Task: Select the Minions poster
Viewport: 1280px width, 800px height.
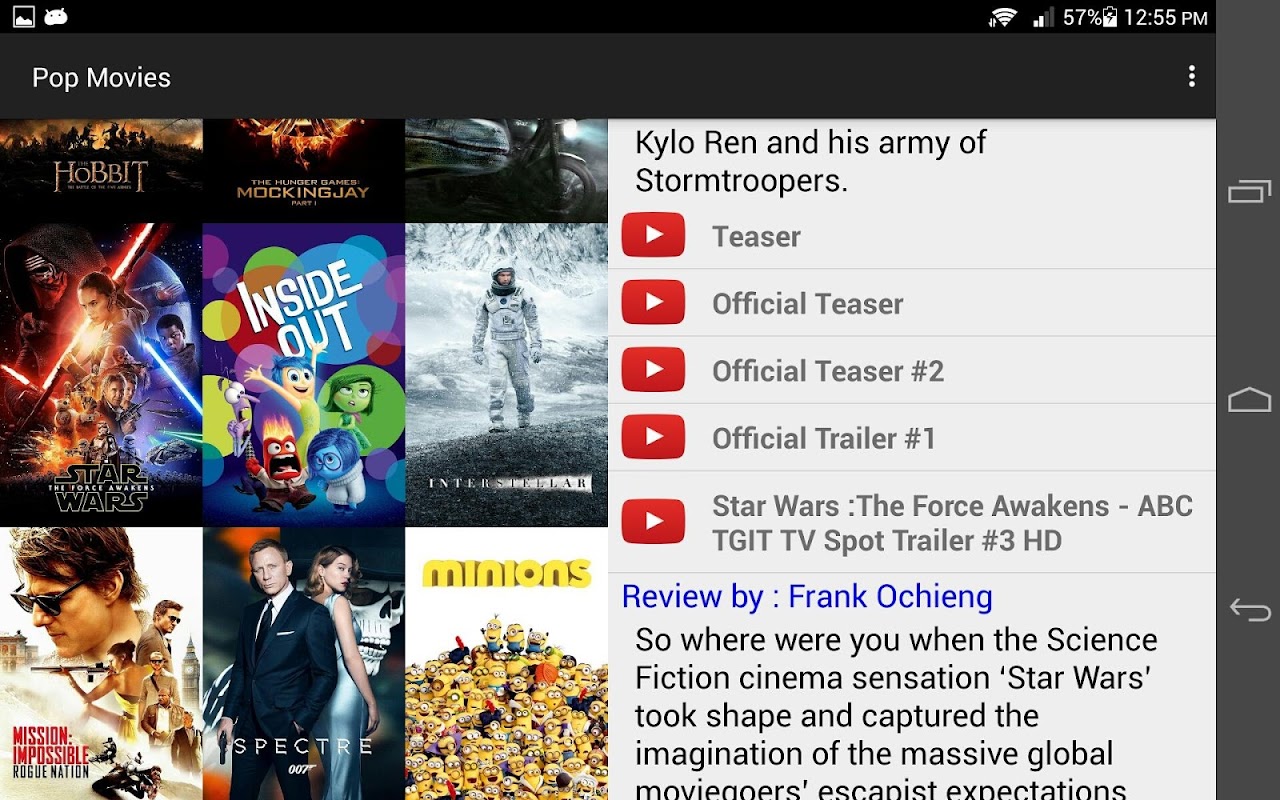Action: tap(506, 663)
